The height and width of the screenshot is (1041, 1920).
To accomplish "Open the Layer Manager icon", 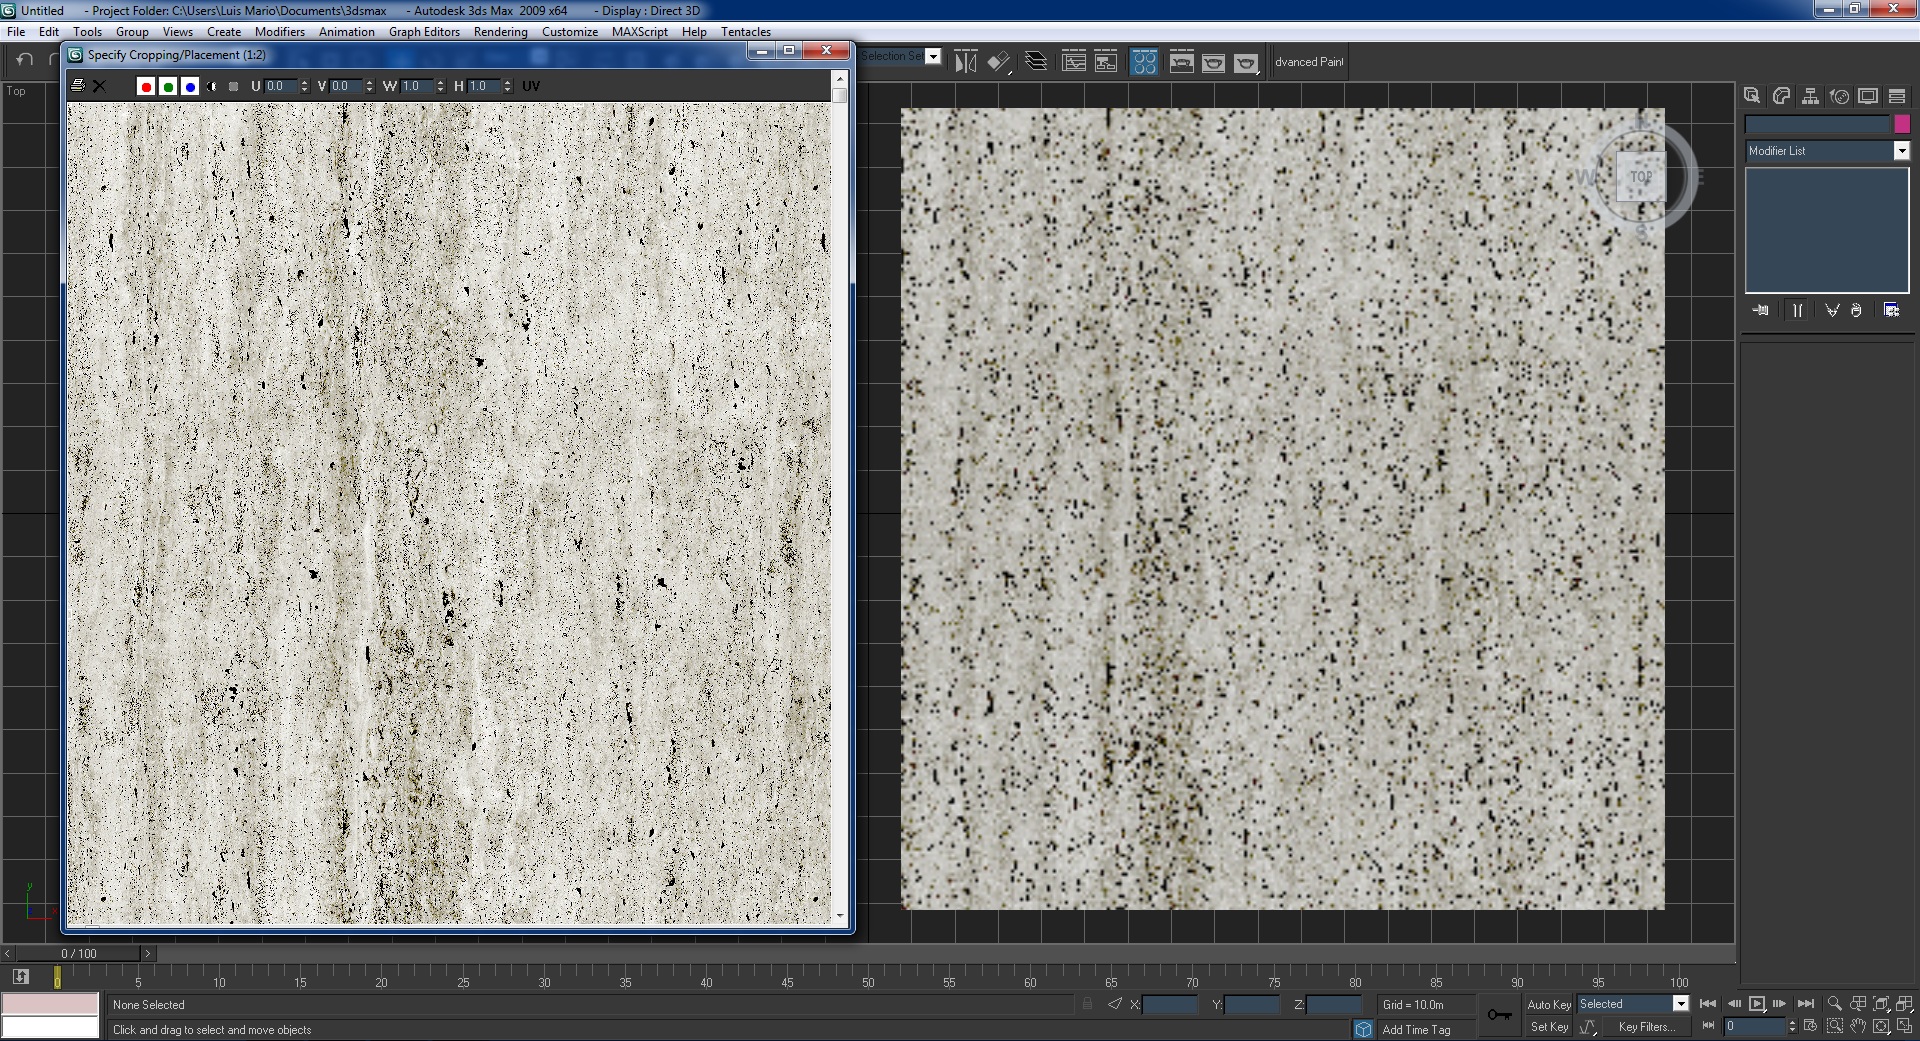I will (1036, 62).
